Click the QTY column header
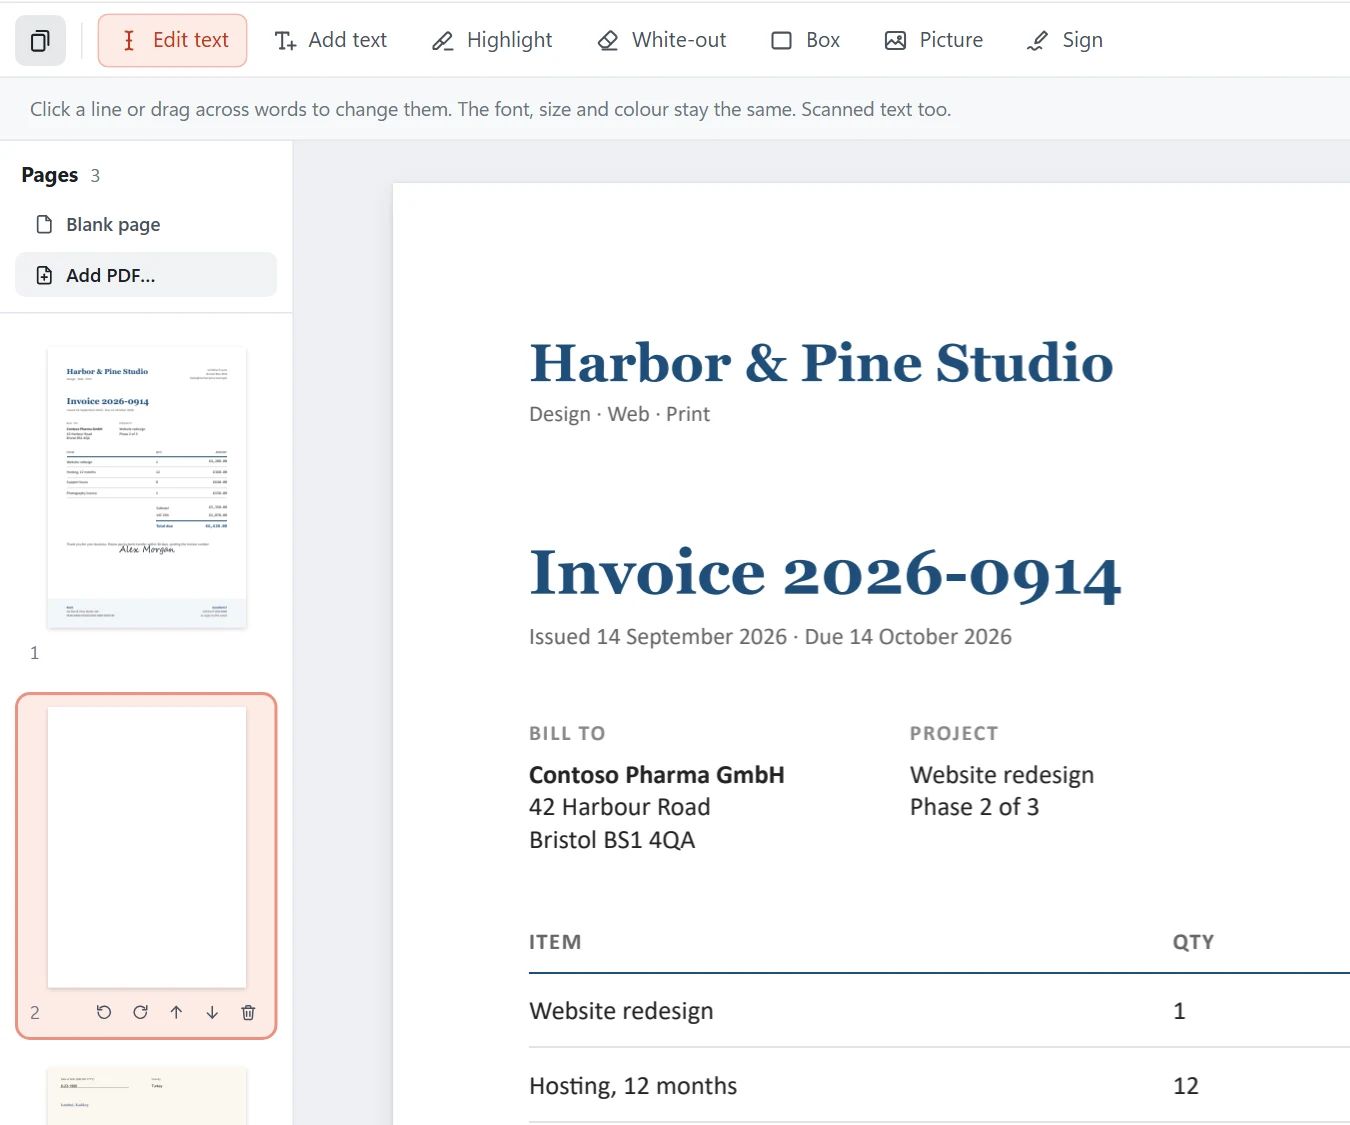Image resolution: width=1350 pixels, height=1125 pixels. point(1194,942)
